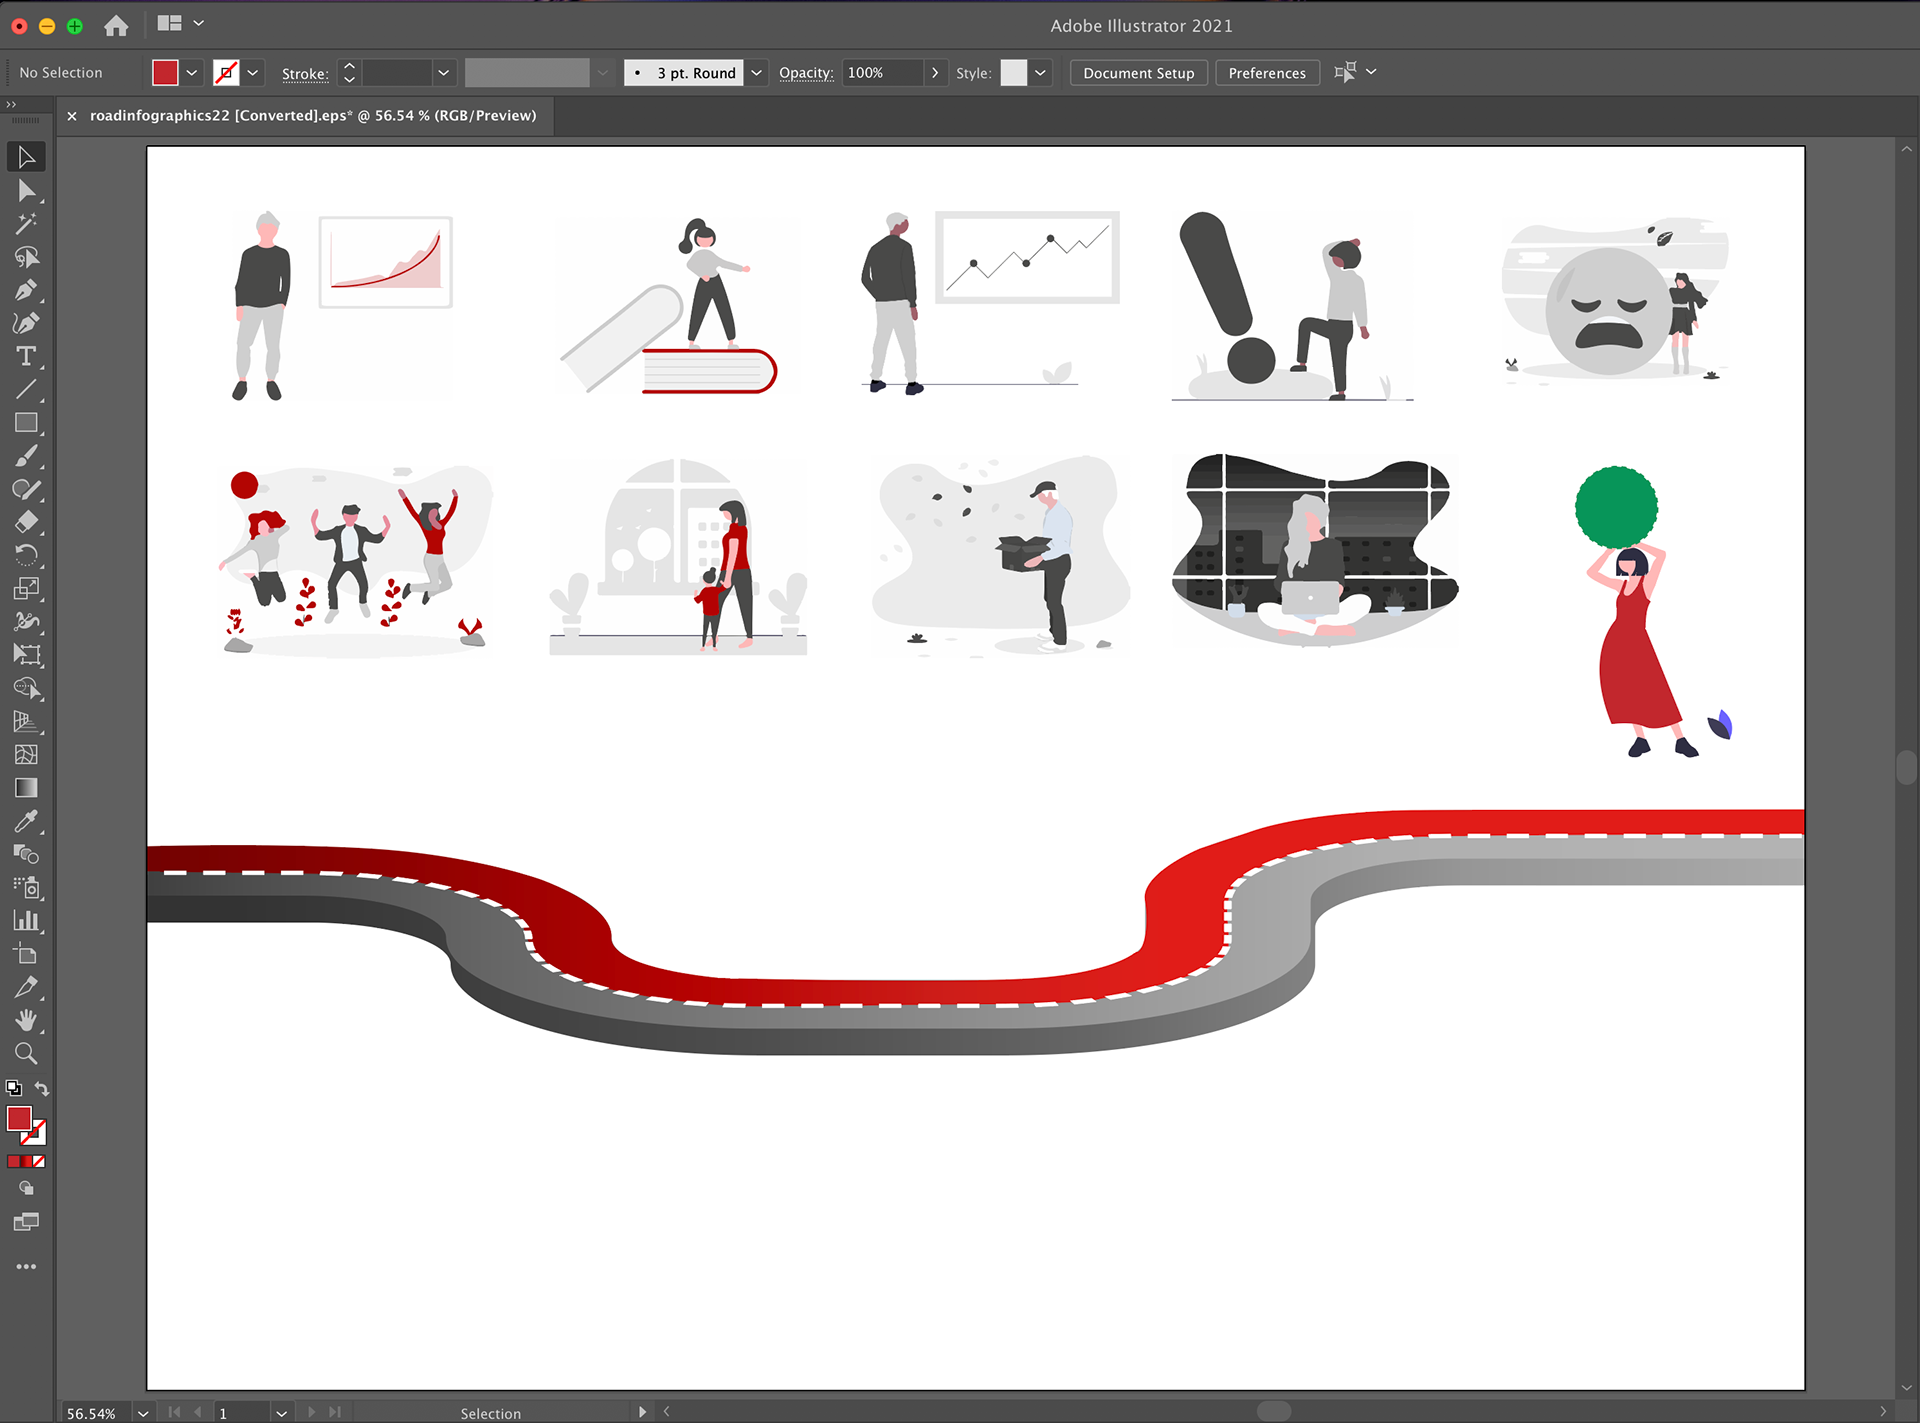Change the screen mode

[x=27, y=1222]
